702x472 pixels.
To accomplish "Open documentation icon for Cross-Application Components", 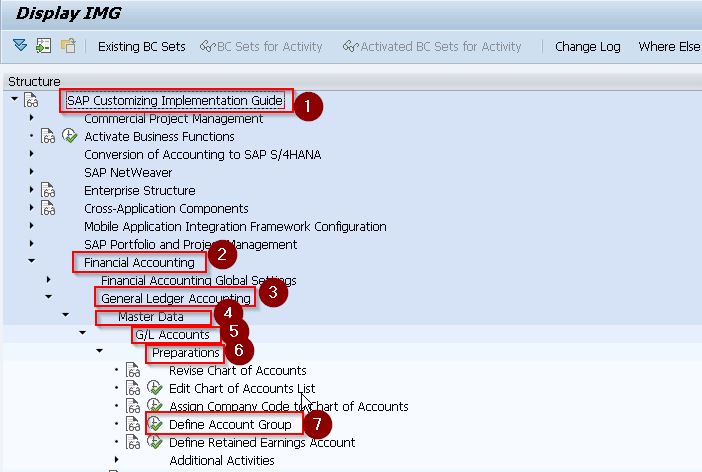I will click(48, 208).
